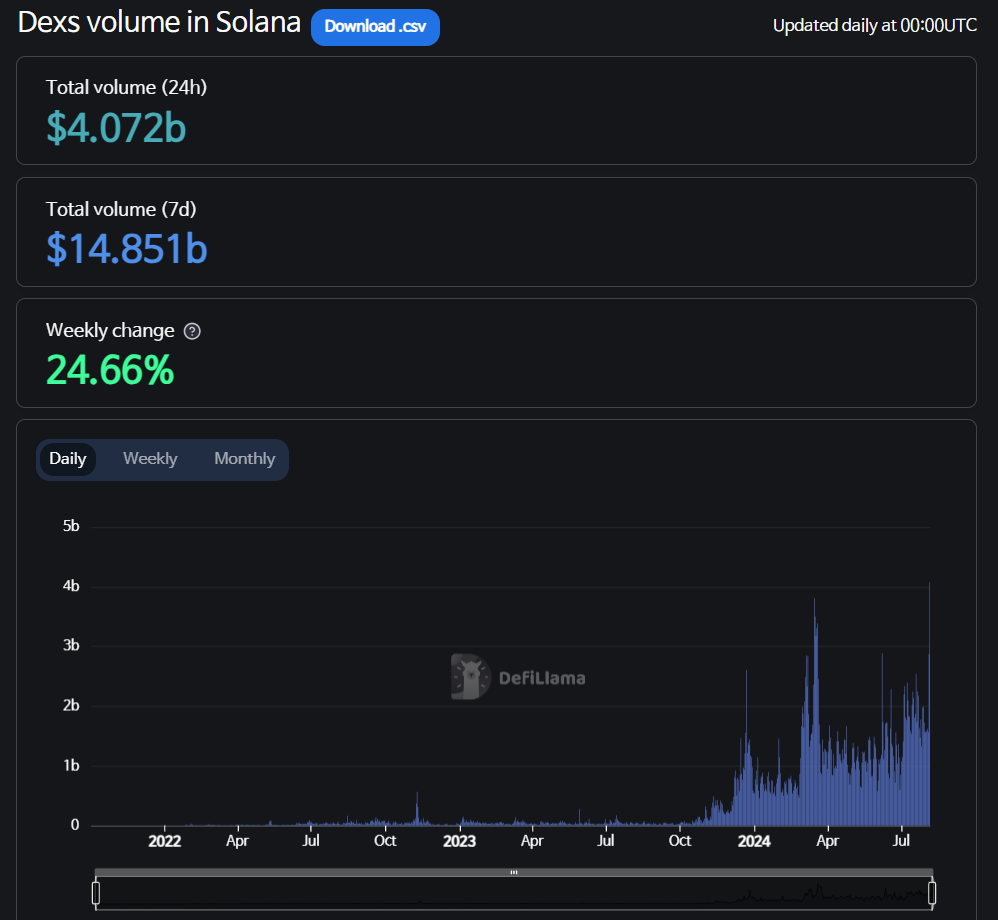Click the 2023 label on the x-axis

pyautogui.click(x=459, y=842)
